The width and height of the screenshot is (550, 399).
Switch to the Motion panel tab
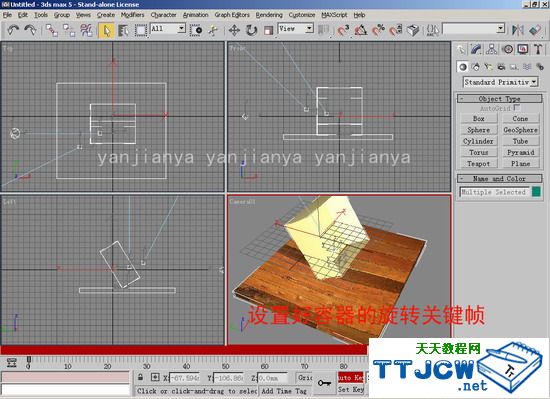point(508,49)
